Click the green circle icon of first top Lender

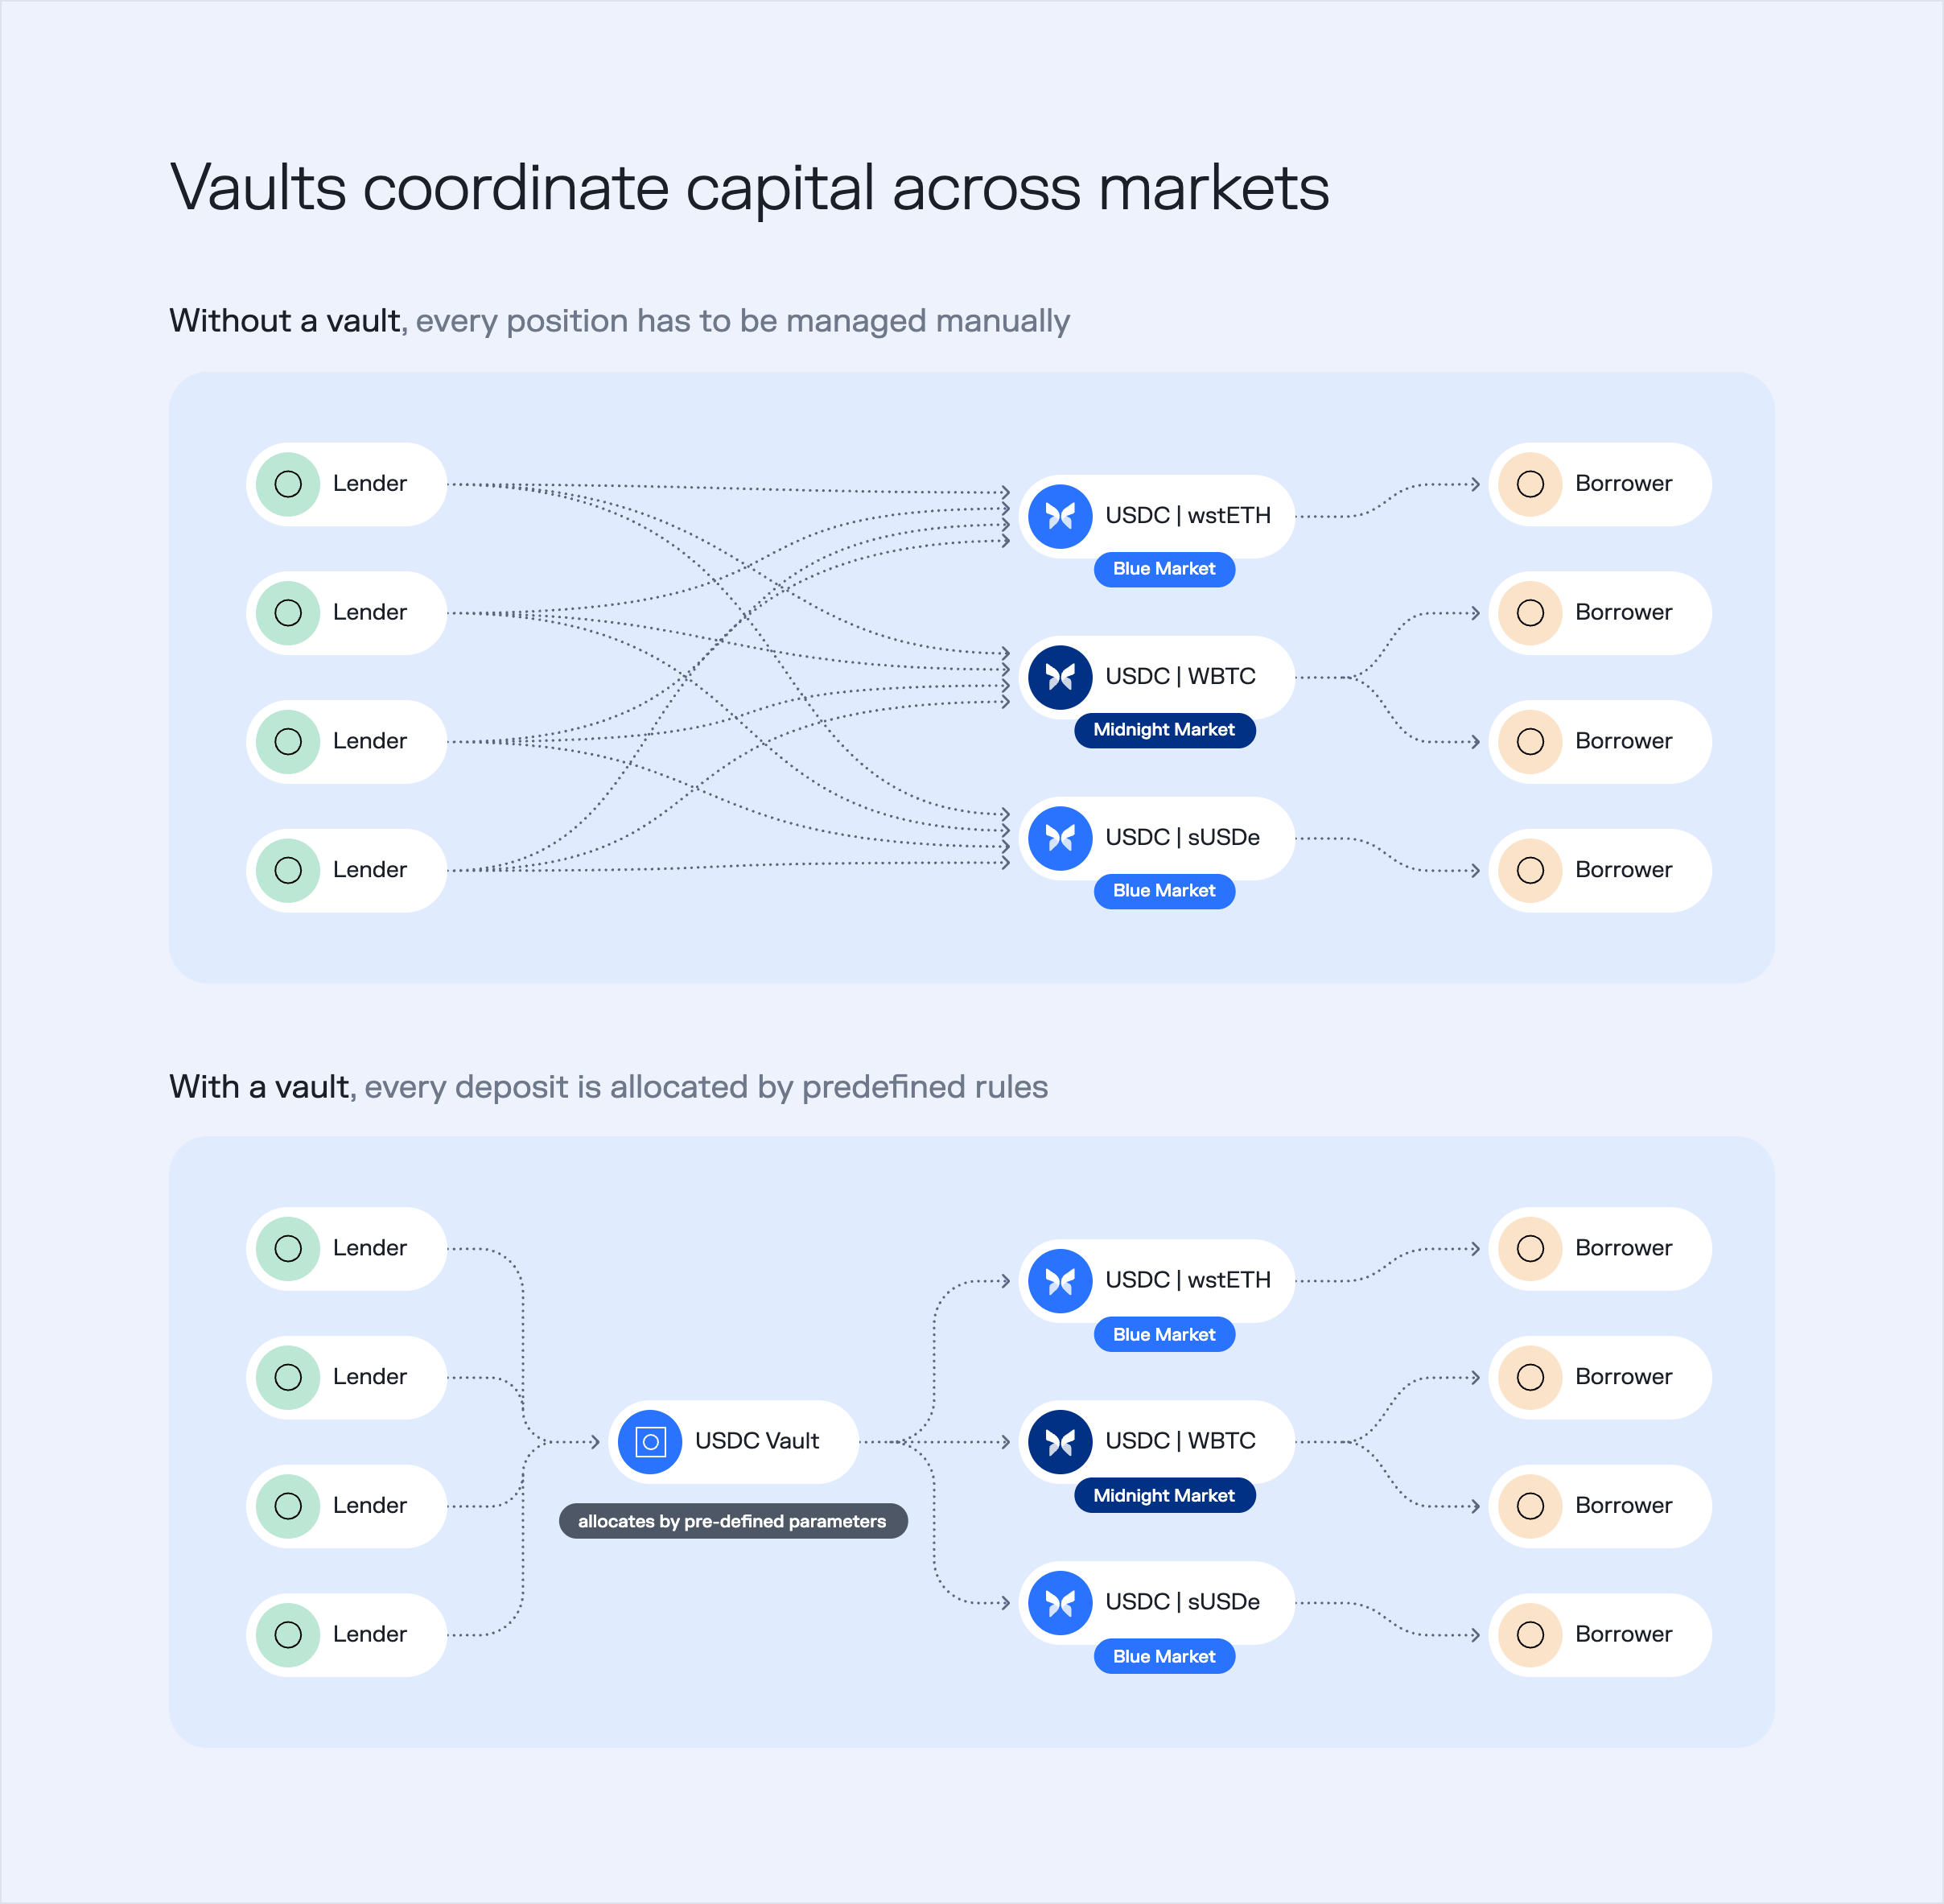point(288,484)
